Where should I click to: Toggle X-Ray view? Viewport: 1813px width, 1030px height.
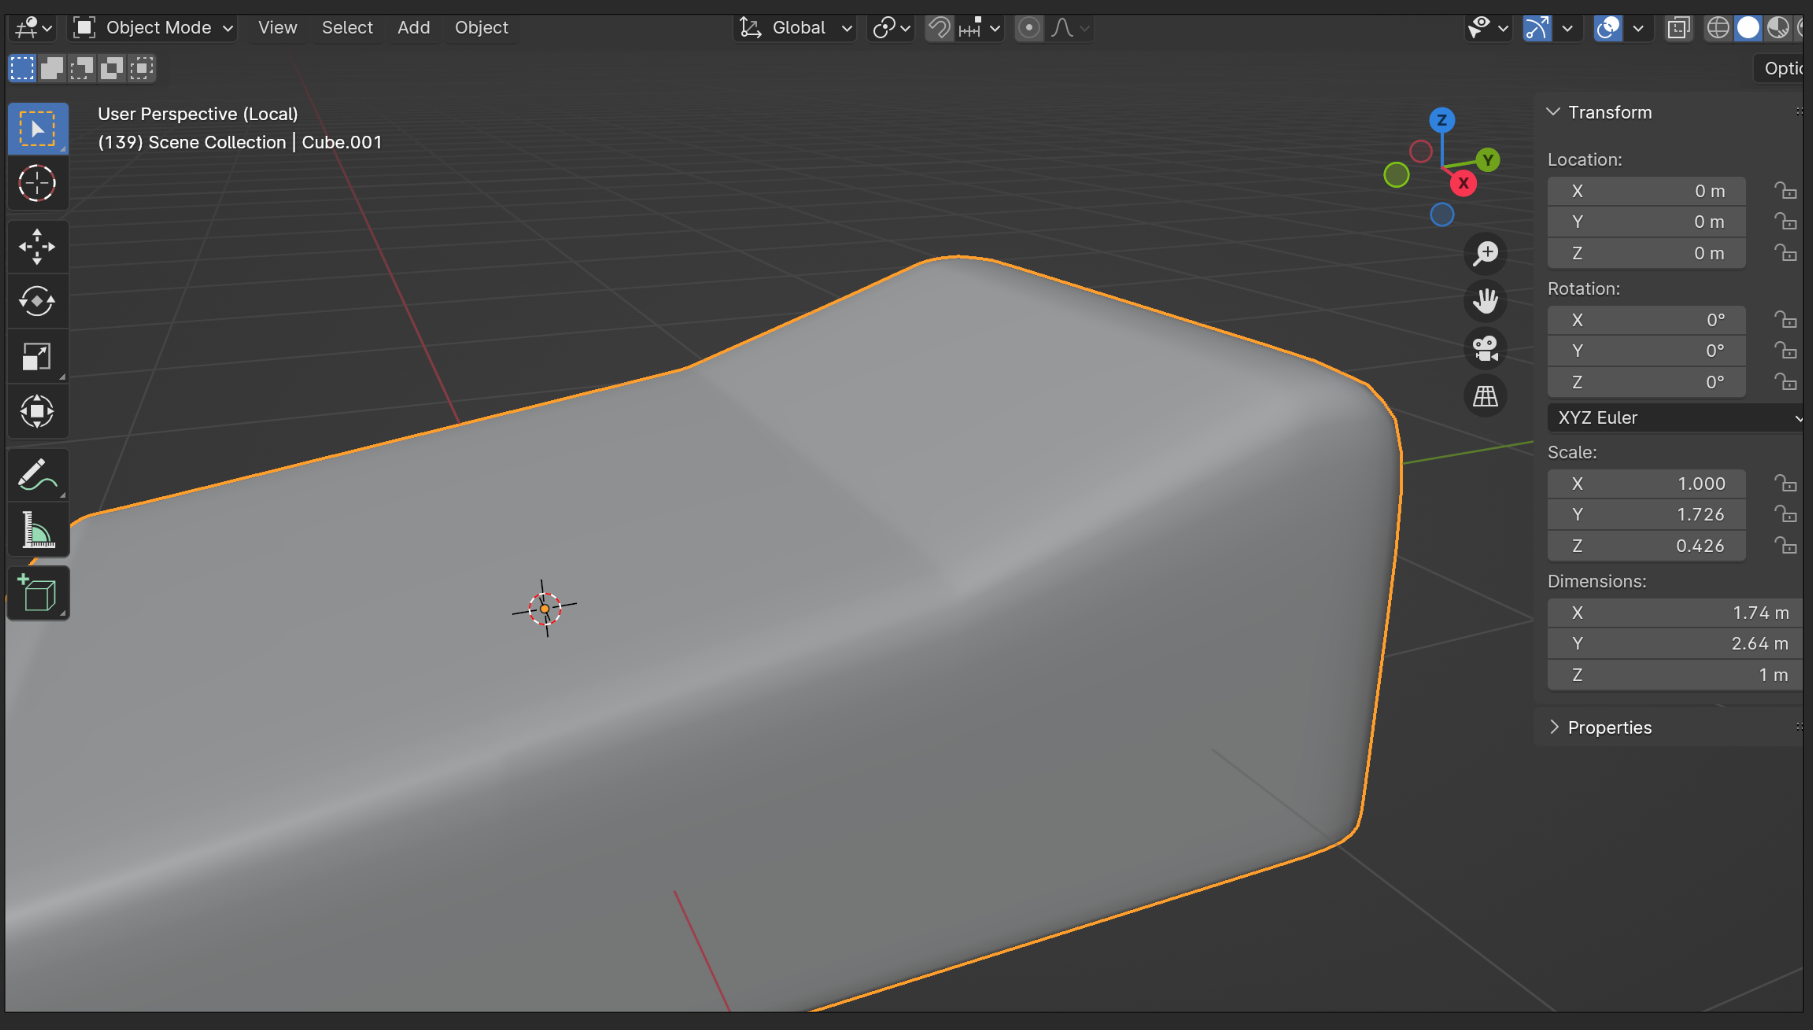[x=1679, y=28]
